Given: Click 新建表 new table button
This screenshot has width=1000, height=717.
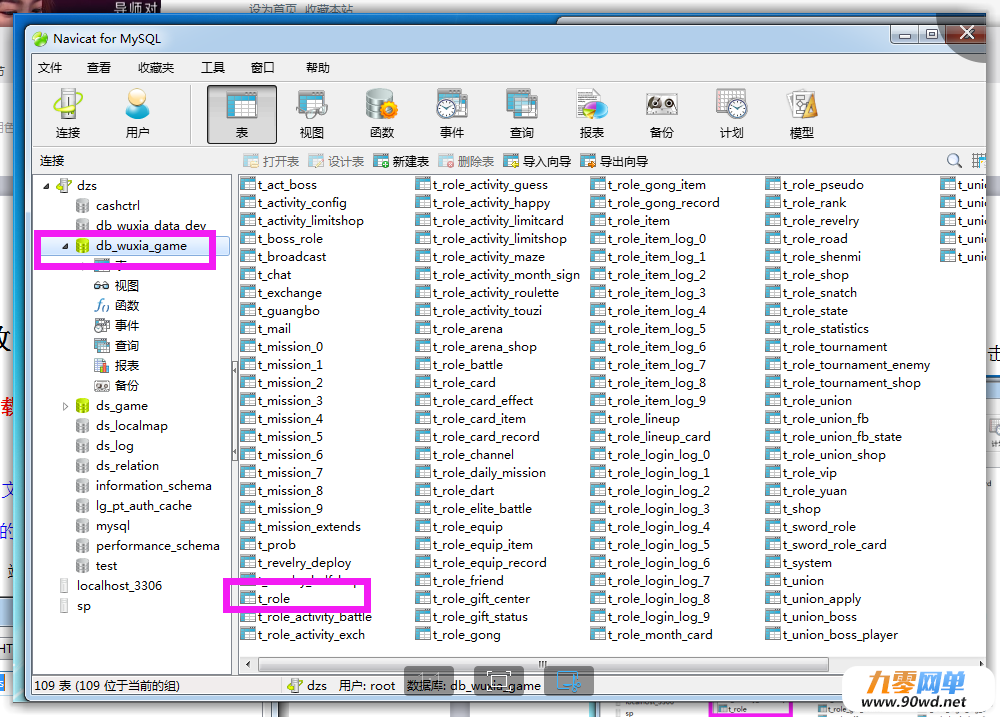Looking at the screenshot, I should 401,161.
